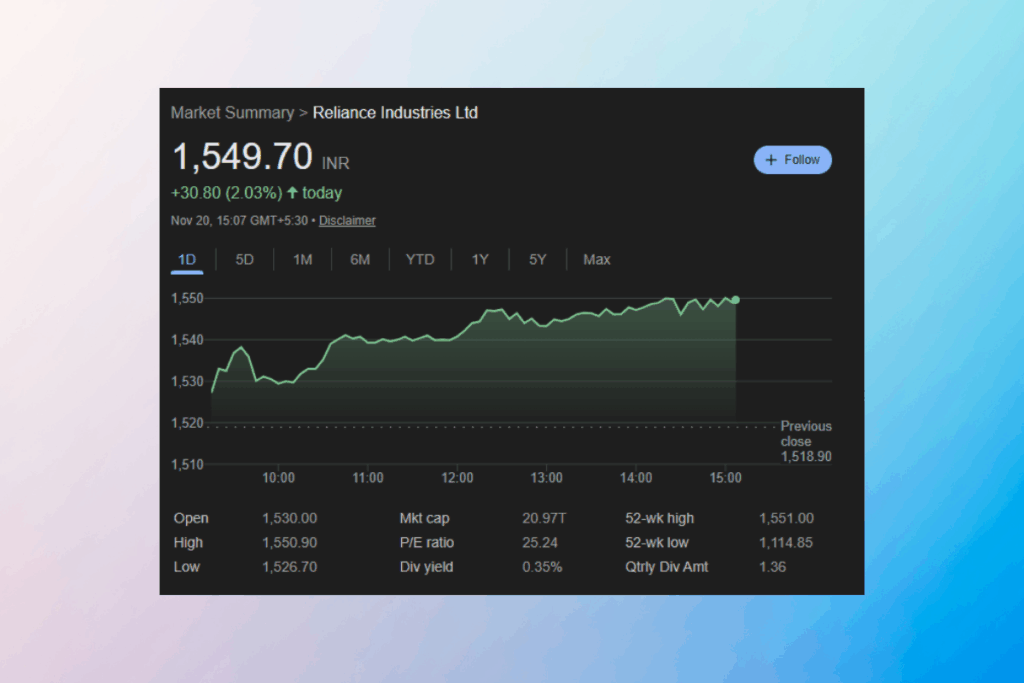Click the currently active 1D tab
The width and height of the screenshot is (1024, 683).
point(186,259)
